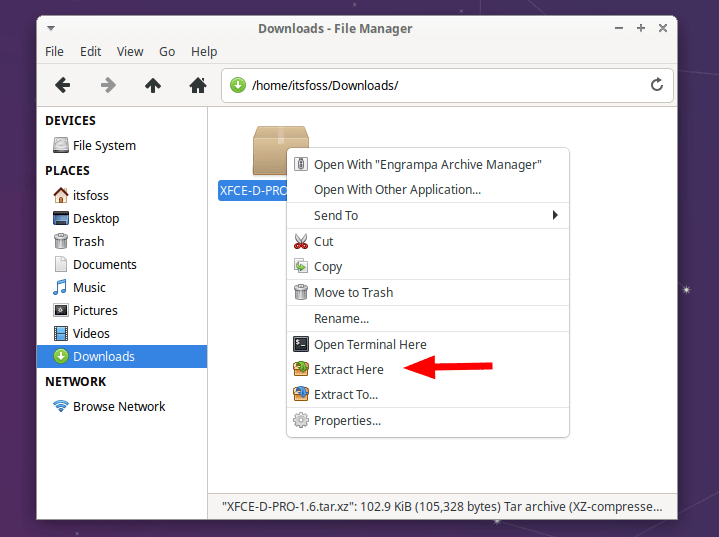Open the File menu
The width and height of the screenshot is (719, 537).
point(54,51)
